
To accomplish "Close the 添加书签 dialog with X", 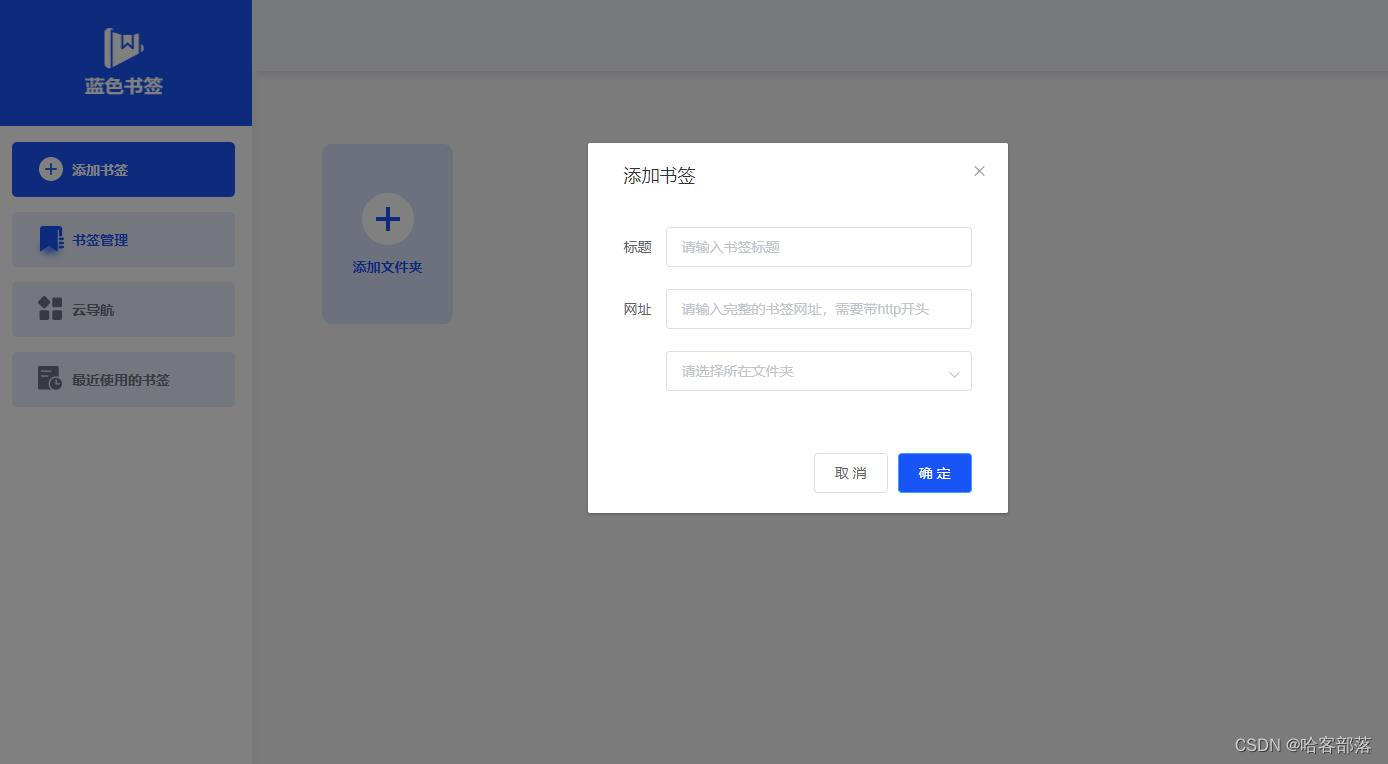I will [x=979, y=171].
